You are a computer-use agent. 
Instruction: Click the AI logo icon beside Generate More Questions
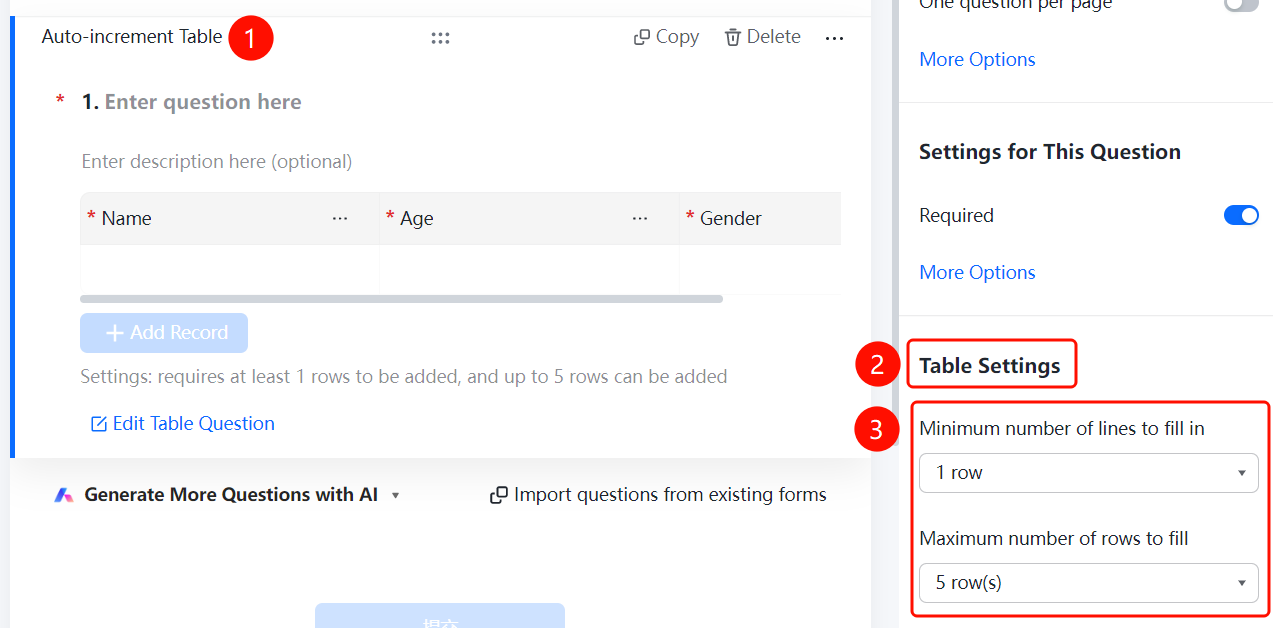pos(64,495)
